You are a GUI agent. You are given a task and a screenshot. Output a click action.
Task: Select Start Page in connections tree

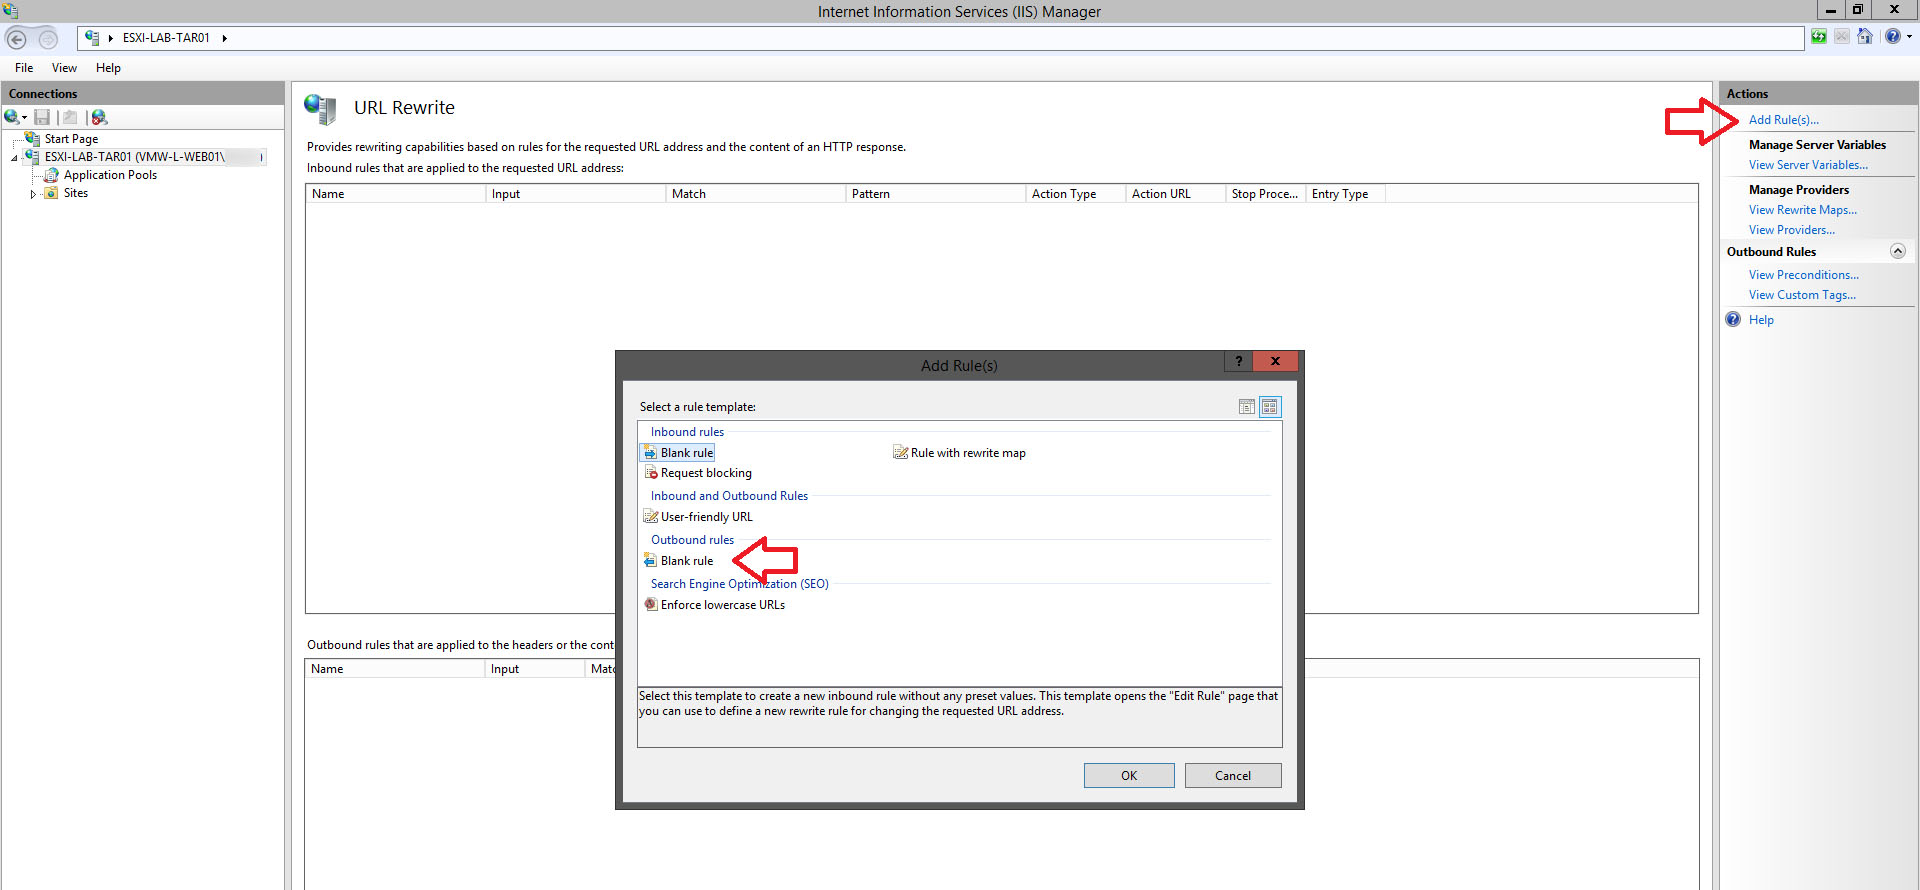[x=71, y=139]
